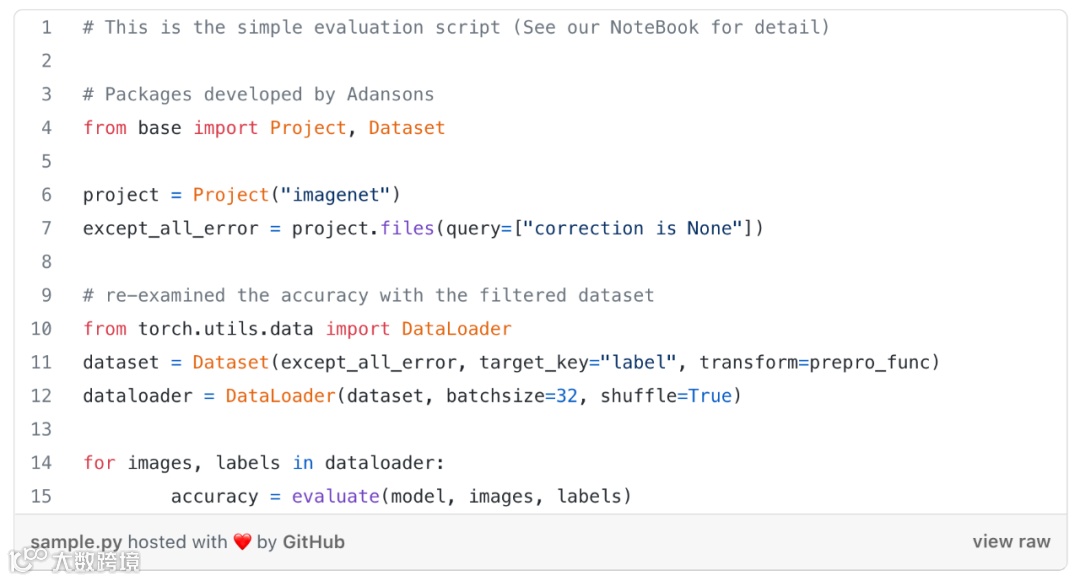Screen dimensions: 1080x581
Task: Click the 'evaluate' function call
Action: click(x=336, y=496)
